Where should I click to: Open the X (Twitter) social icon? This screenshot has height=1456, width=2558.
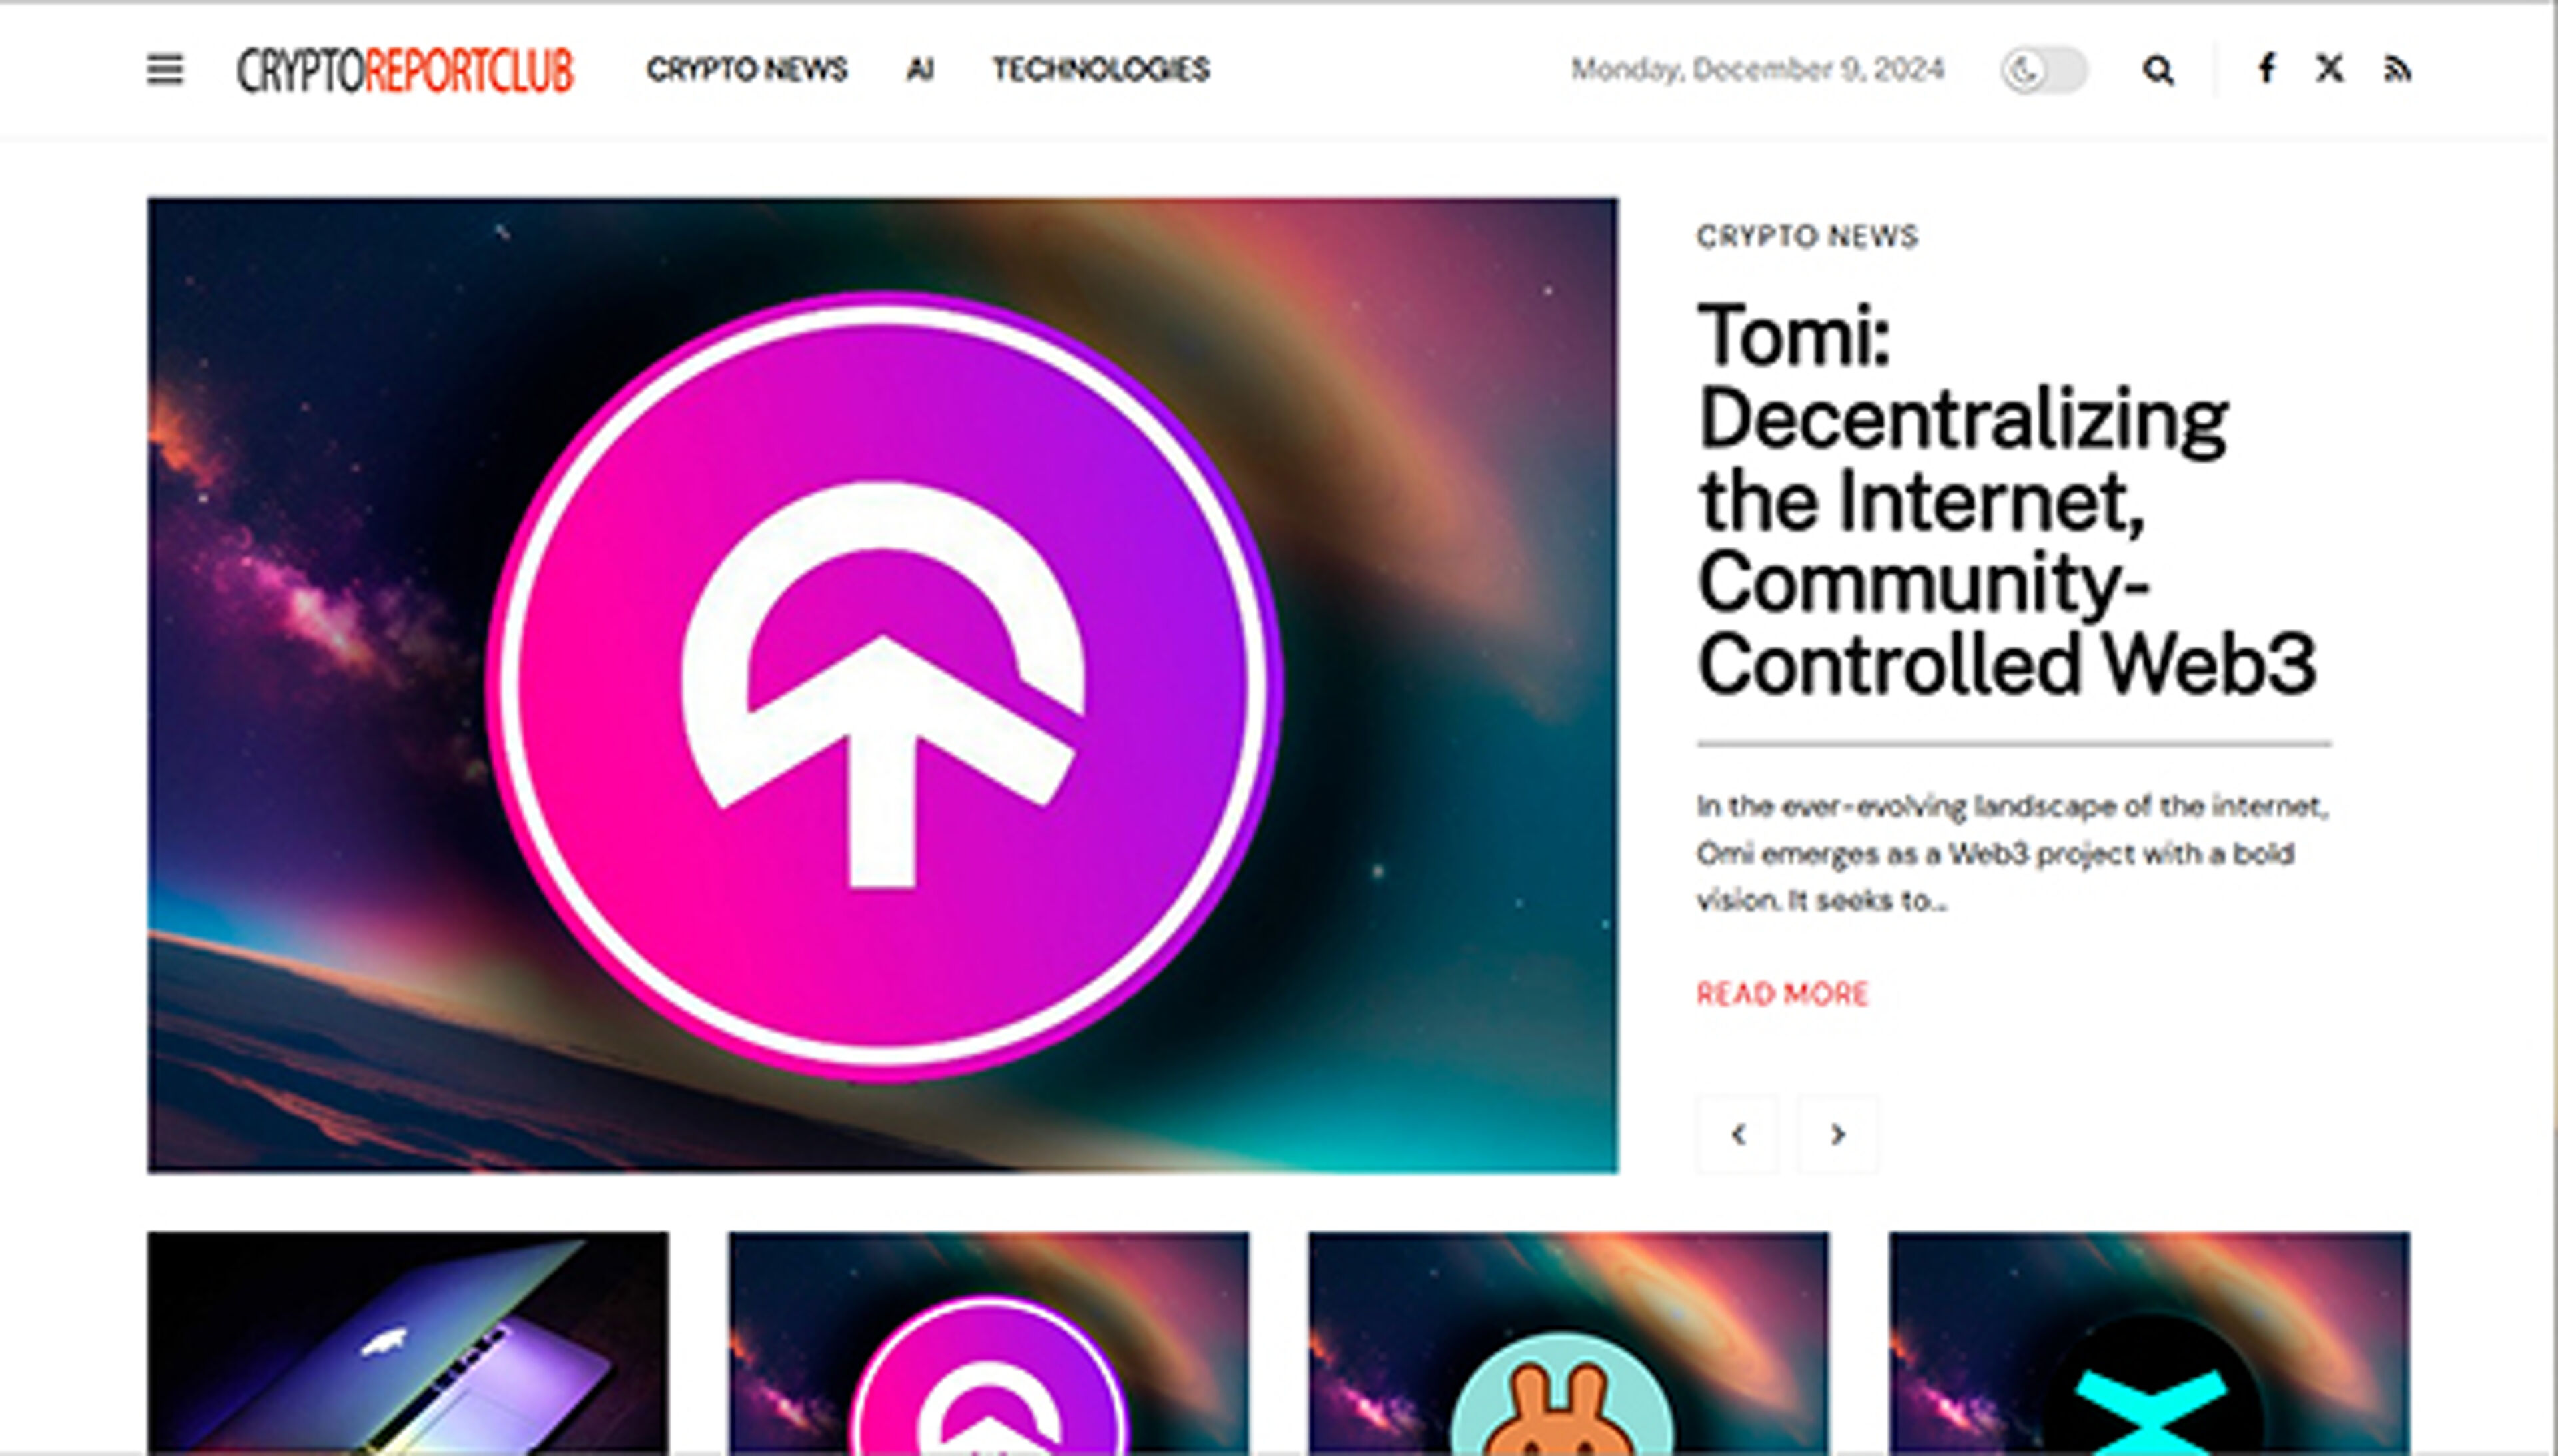coord(2329,69)
